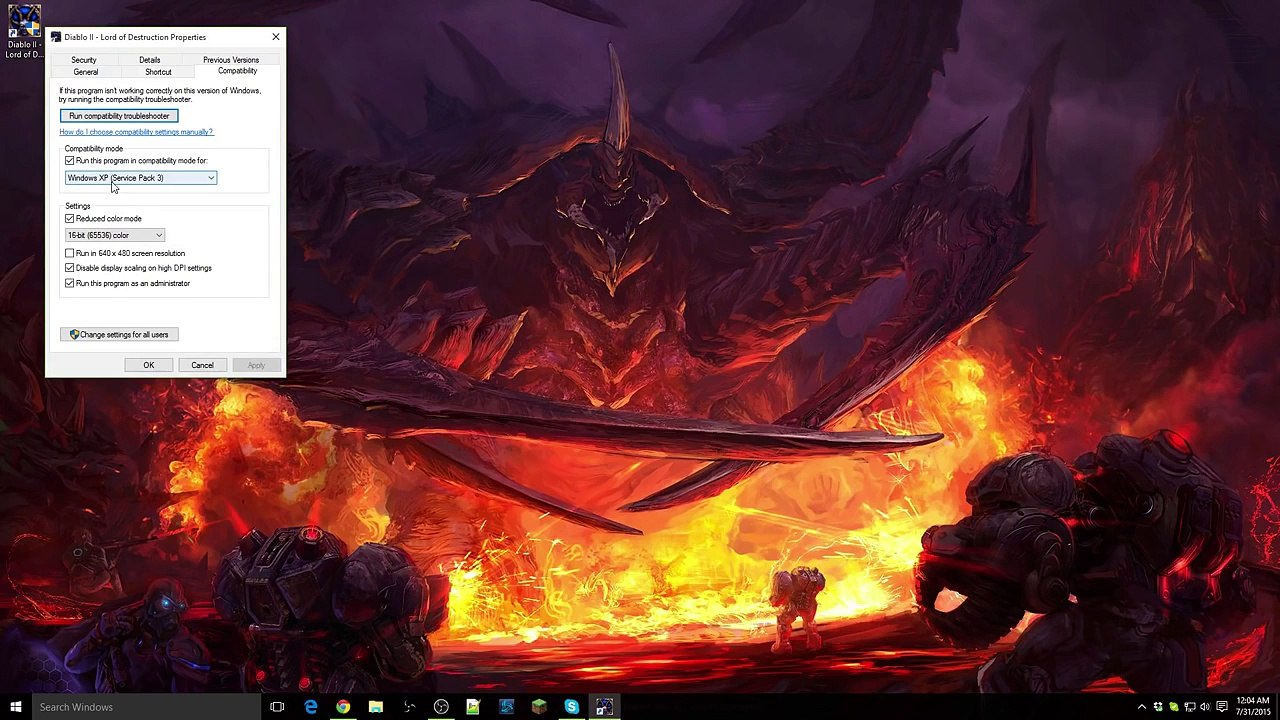The height and width of the screenshot is (720, 1280).
Task: Open the network status tray icon
Action: click(x=1190, y=707)
